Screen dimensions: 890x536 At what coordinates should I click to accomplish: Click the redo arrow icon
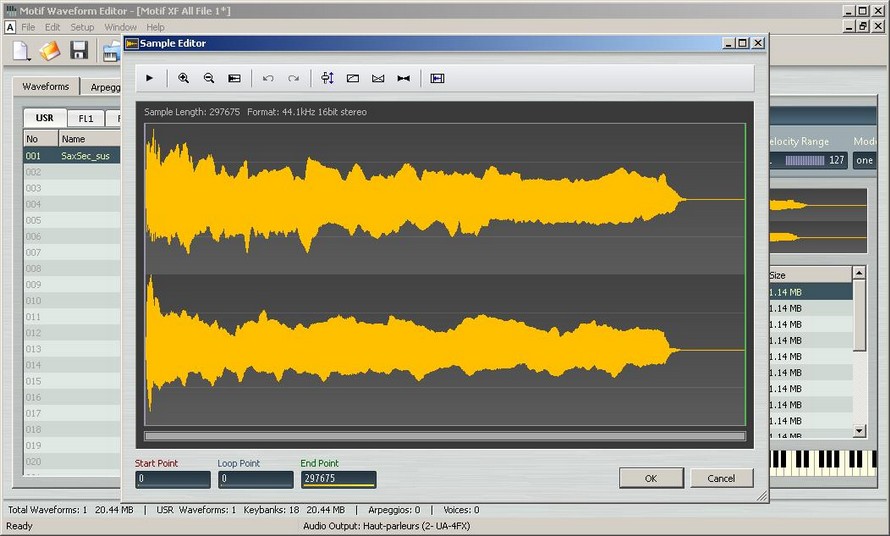293,78
